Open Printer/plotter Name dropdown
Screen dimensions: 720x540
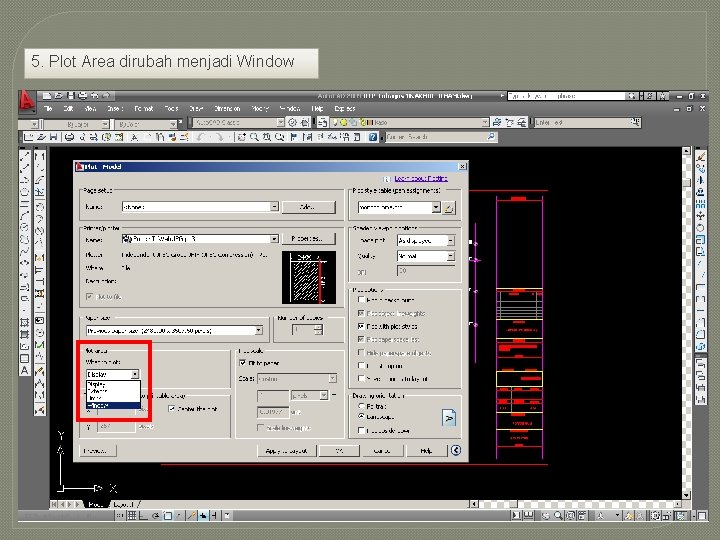[274, 239]
